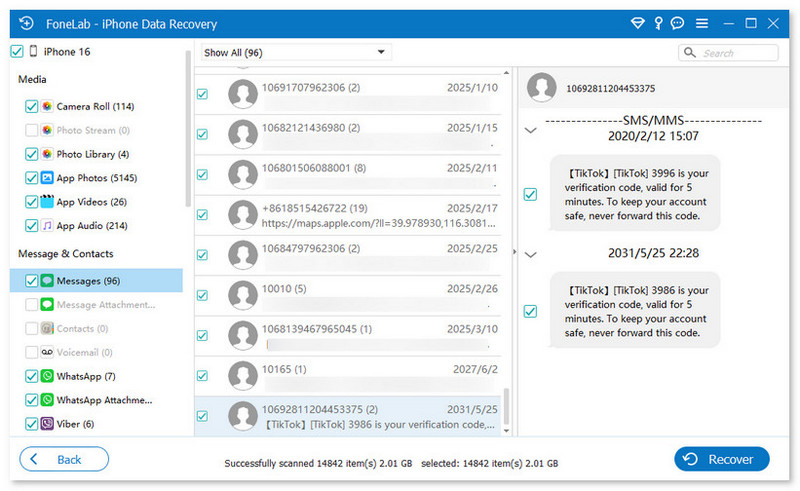The width and height of the screenshot is (800, 491).
Task: Click contact avatar in message detail header
Action: [541, 87]
